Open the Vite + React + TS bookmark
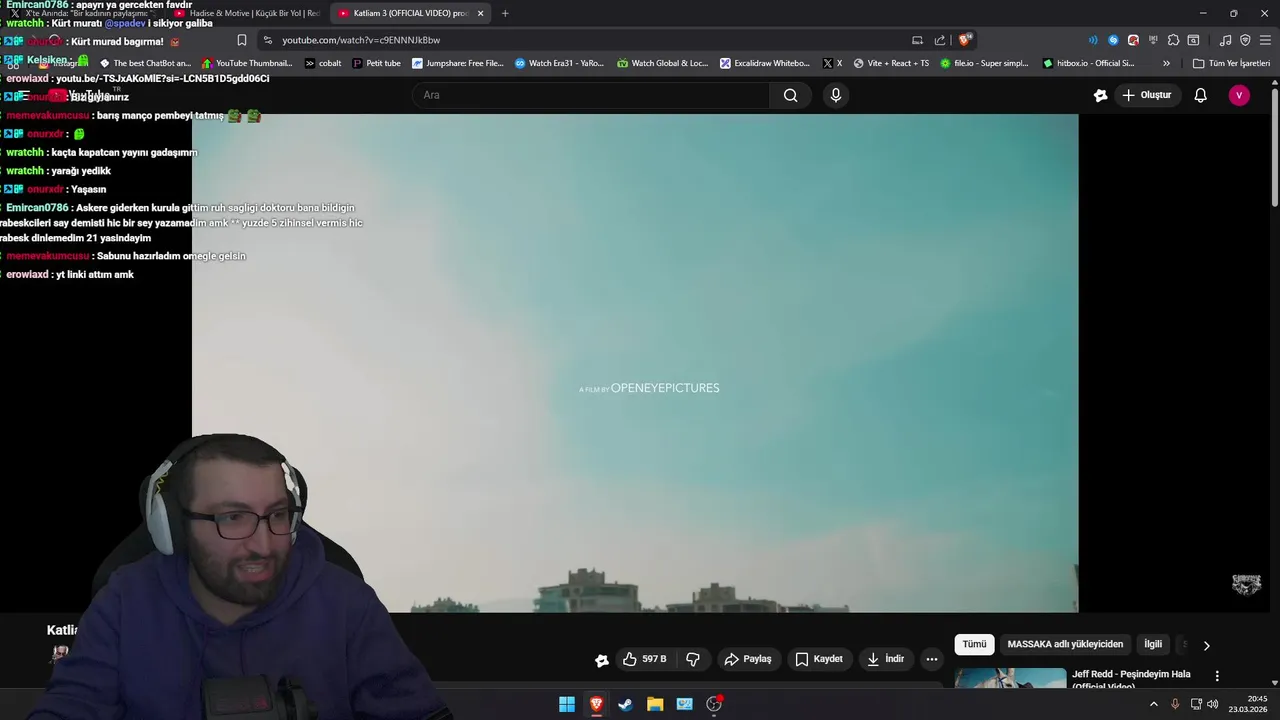The width and height of the screenshot is (1280, 720). coord(891,63)
